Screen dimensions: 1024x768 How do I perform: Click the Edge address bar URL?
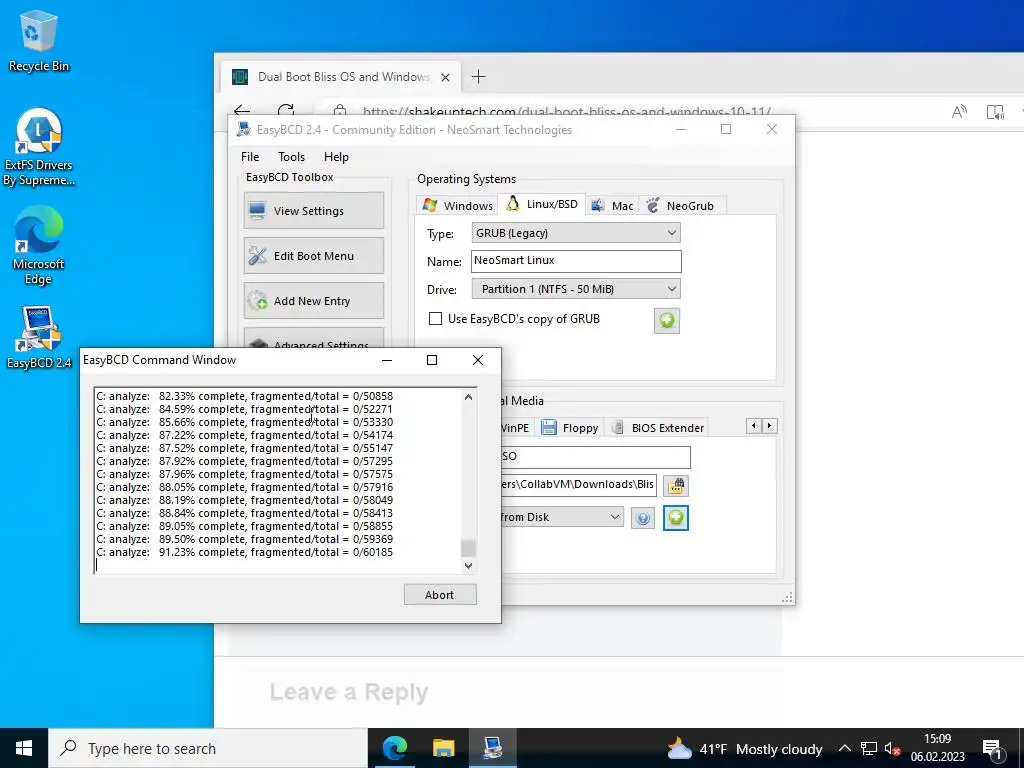point(566,112)
